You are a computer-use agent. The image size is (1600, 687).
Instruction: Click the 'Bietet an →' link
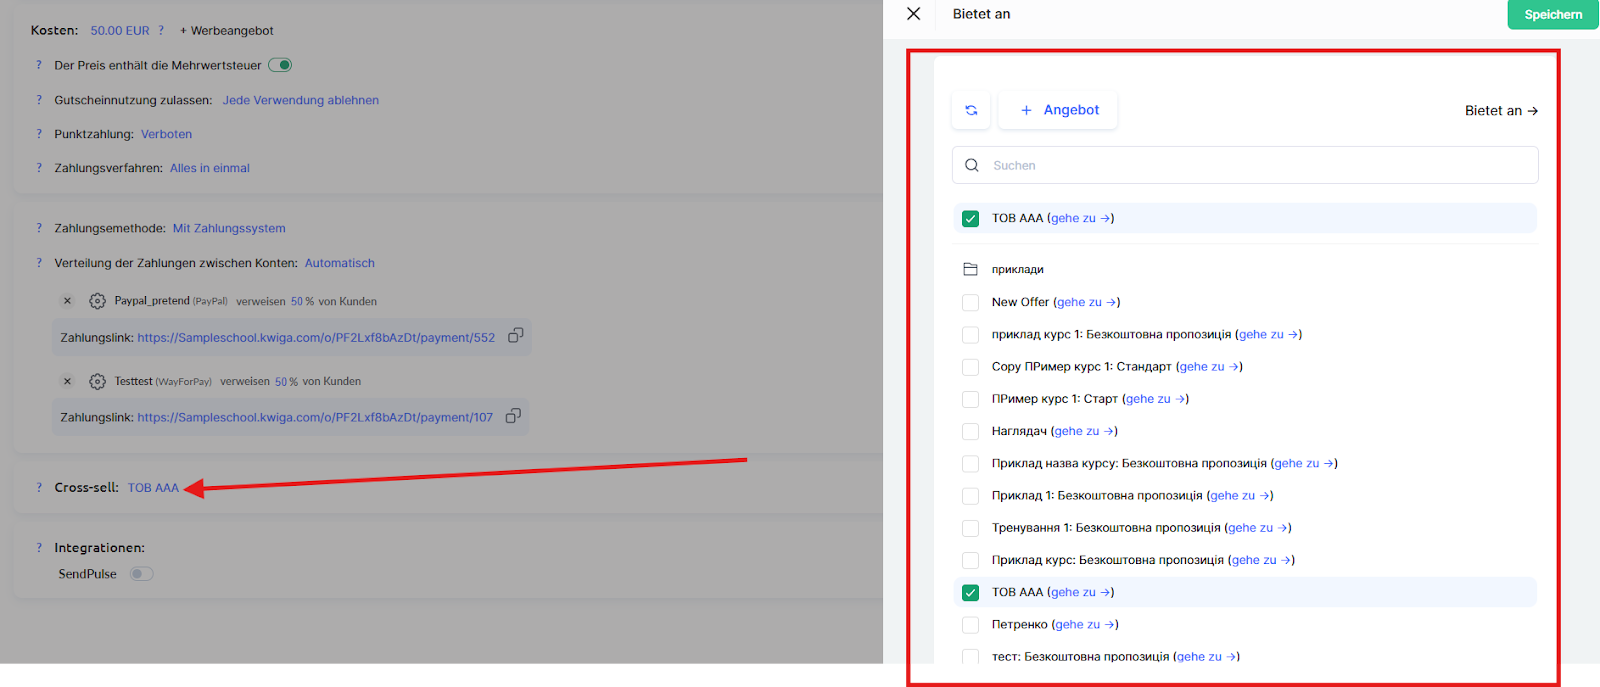1501,111
